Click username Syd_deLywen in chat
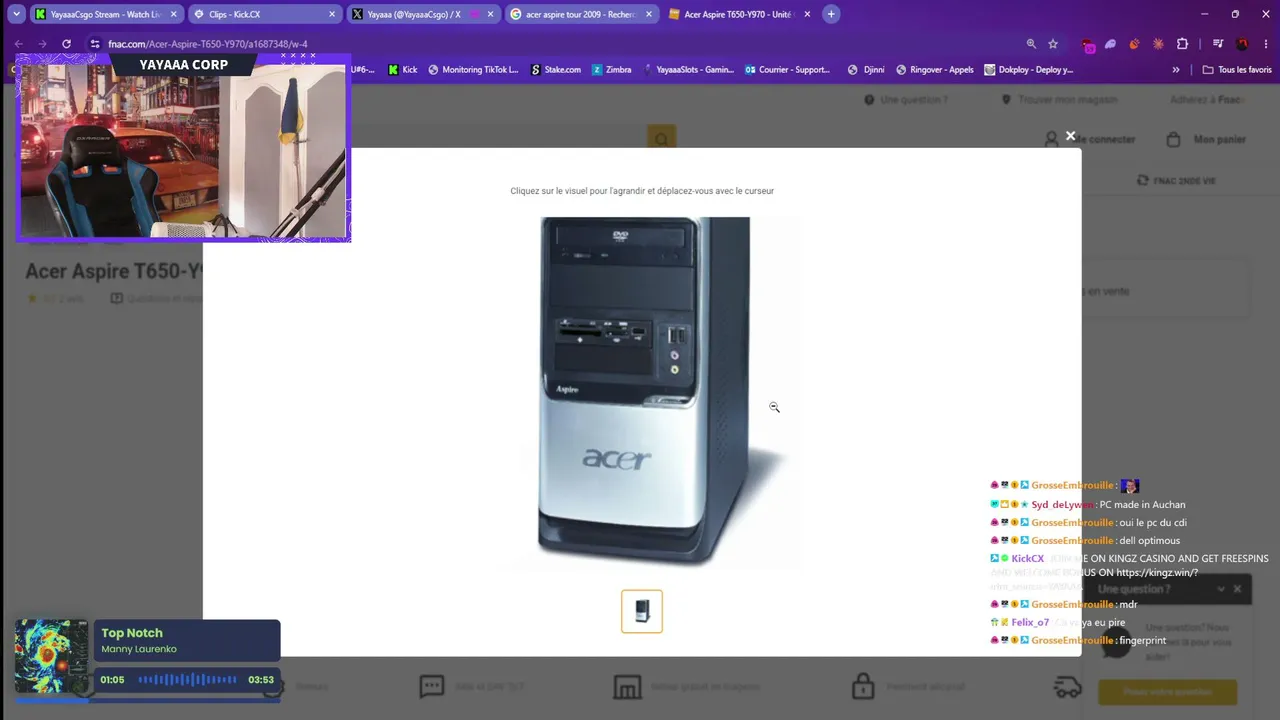 tap(1062, 505)
